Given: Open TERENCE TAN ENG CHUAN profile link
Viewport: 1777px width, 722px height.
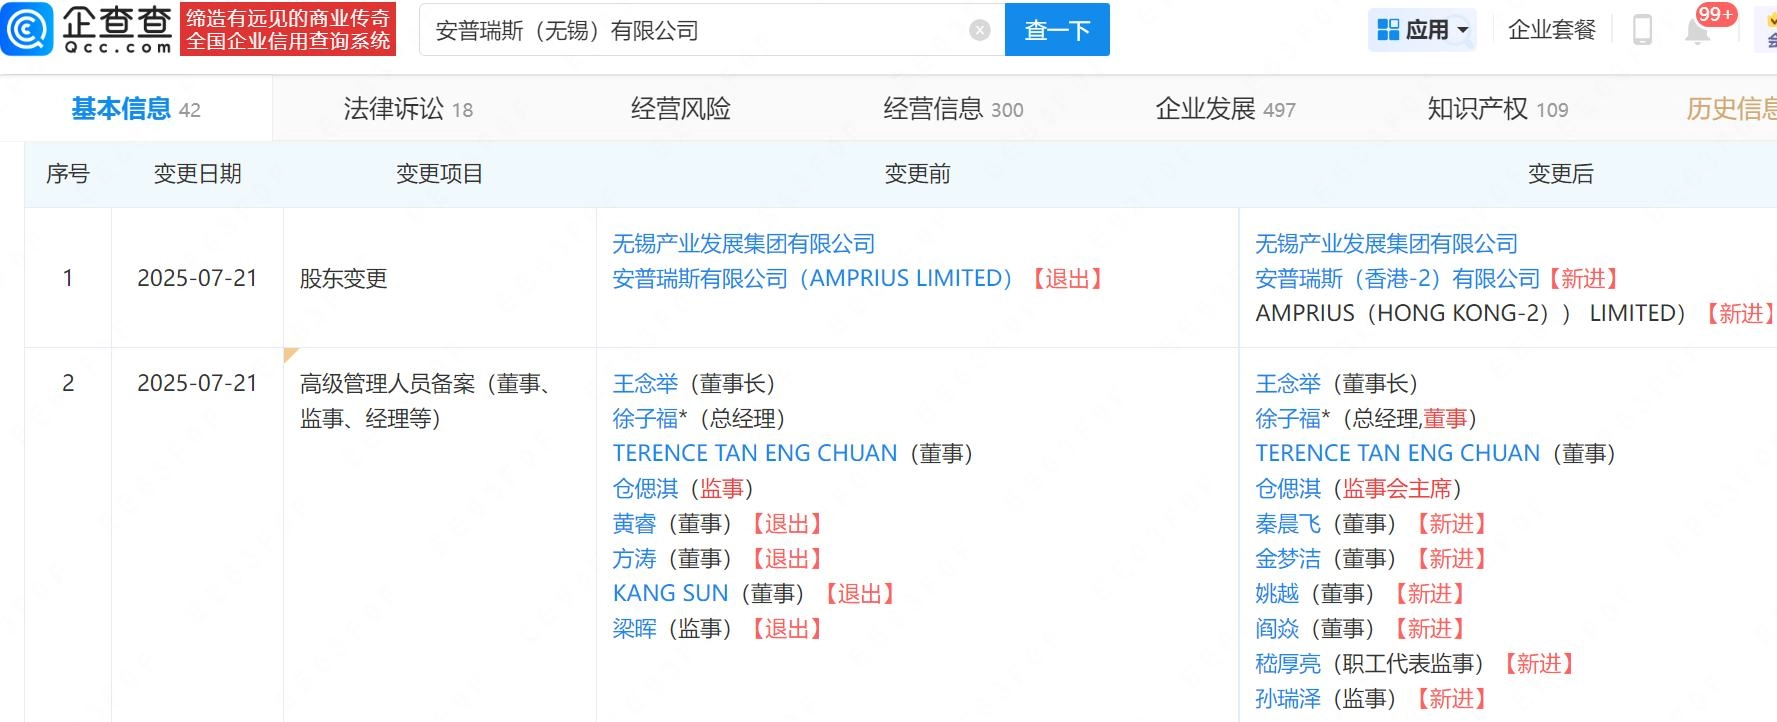Looking at the screenshot, I should [753, 452].
